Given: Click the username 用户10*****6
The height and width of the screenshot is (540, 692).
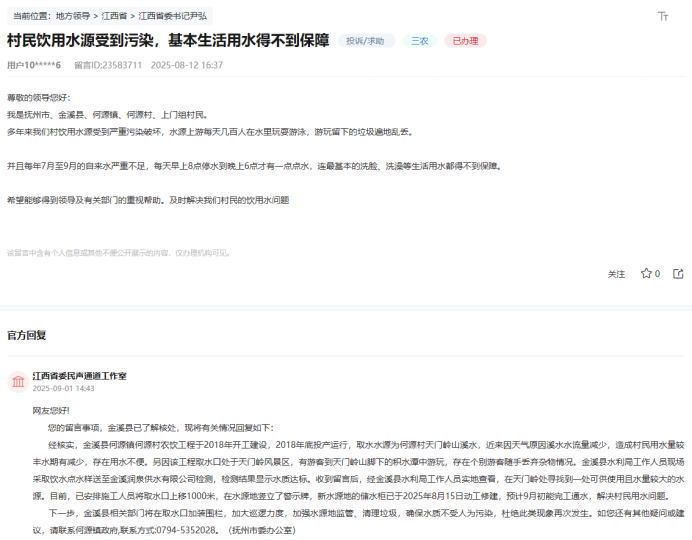Looking at the screenshot, I should click(x=34, y=65).
